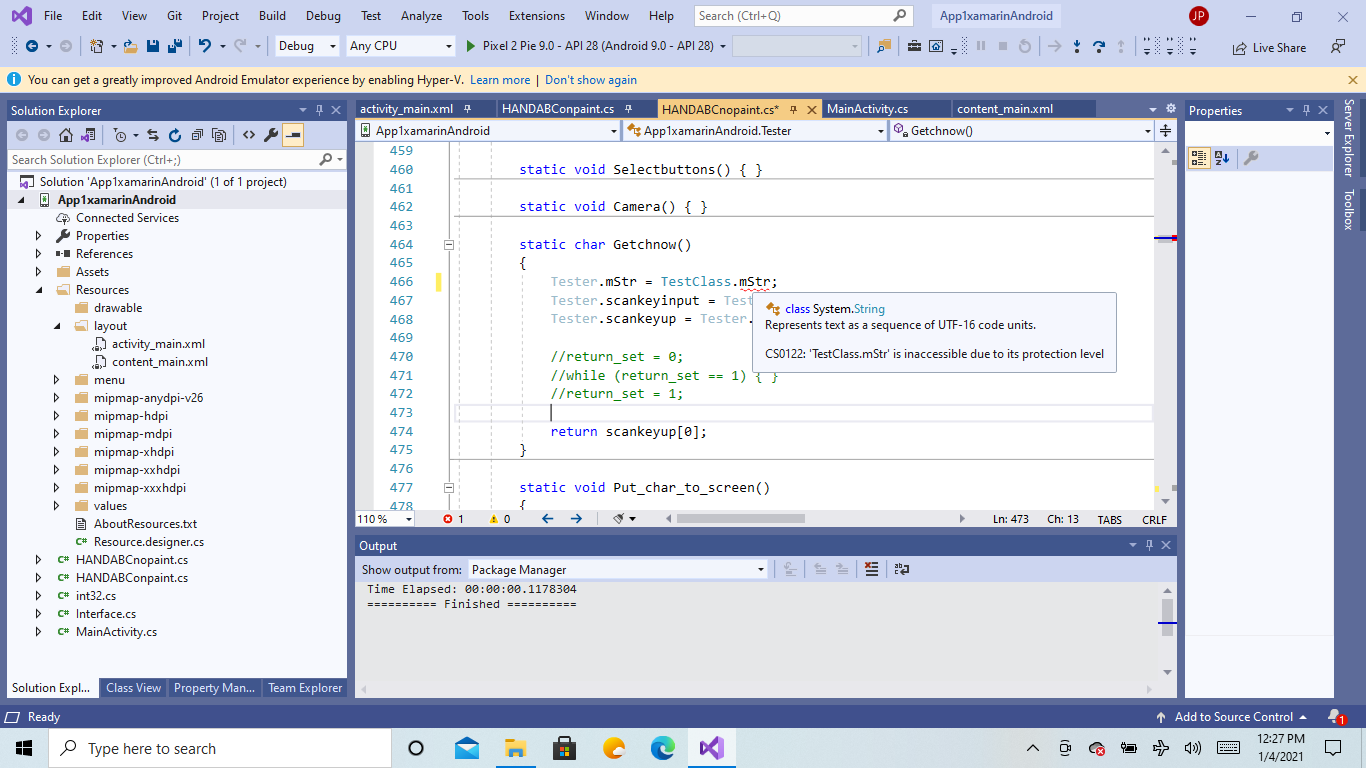Click the Send Feedback icon
The image size is (1366, 768).
pyautogui.click(x=1338, y=46)
